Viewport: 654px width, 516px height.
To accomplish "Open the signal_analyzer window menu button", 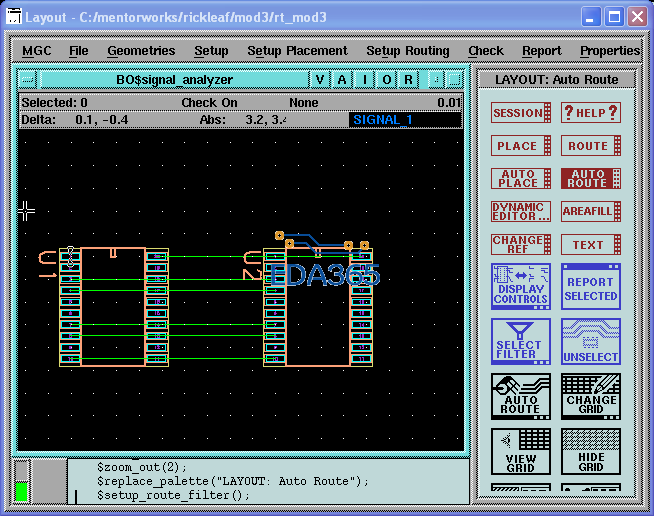I will tap(28, 80).
